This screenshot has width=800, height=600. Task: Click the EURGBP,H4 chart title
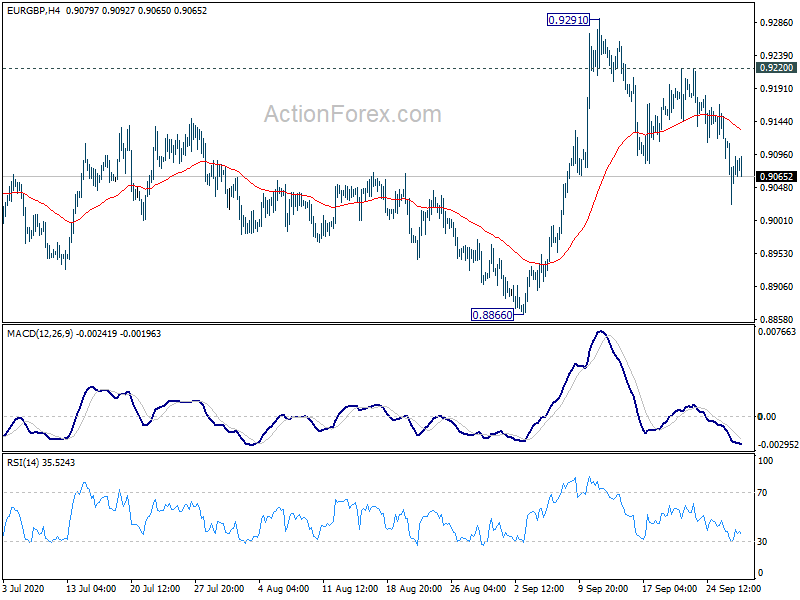pyautogui.click(x=33, y=10)
